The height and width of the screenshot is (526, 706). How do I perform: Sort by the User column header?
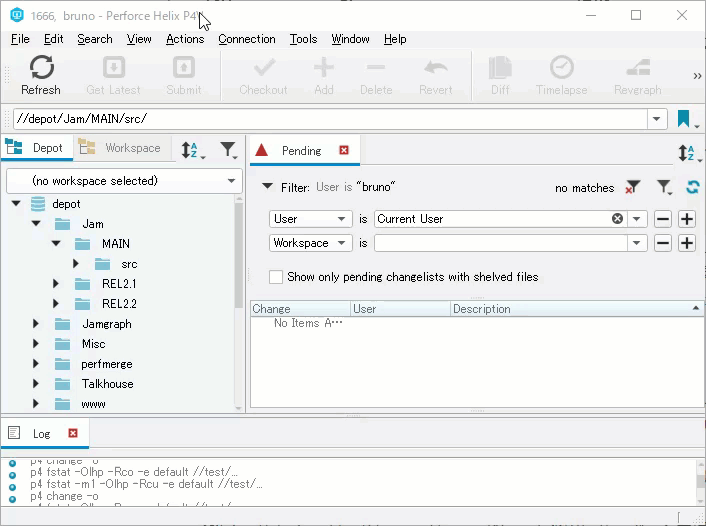(400, 309)
